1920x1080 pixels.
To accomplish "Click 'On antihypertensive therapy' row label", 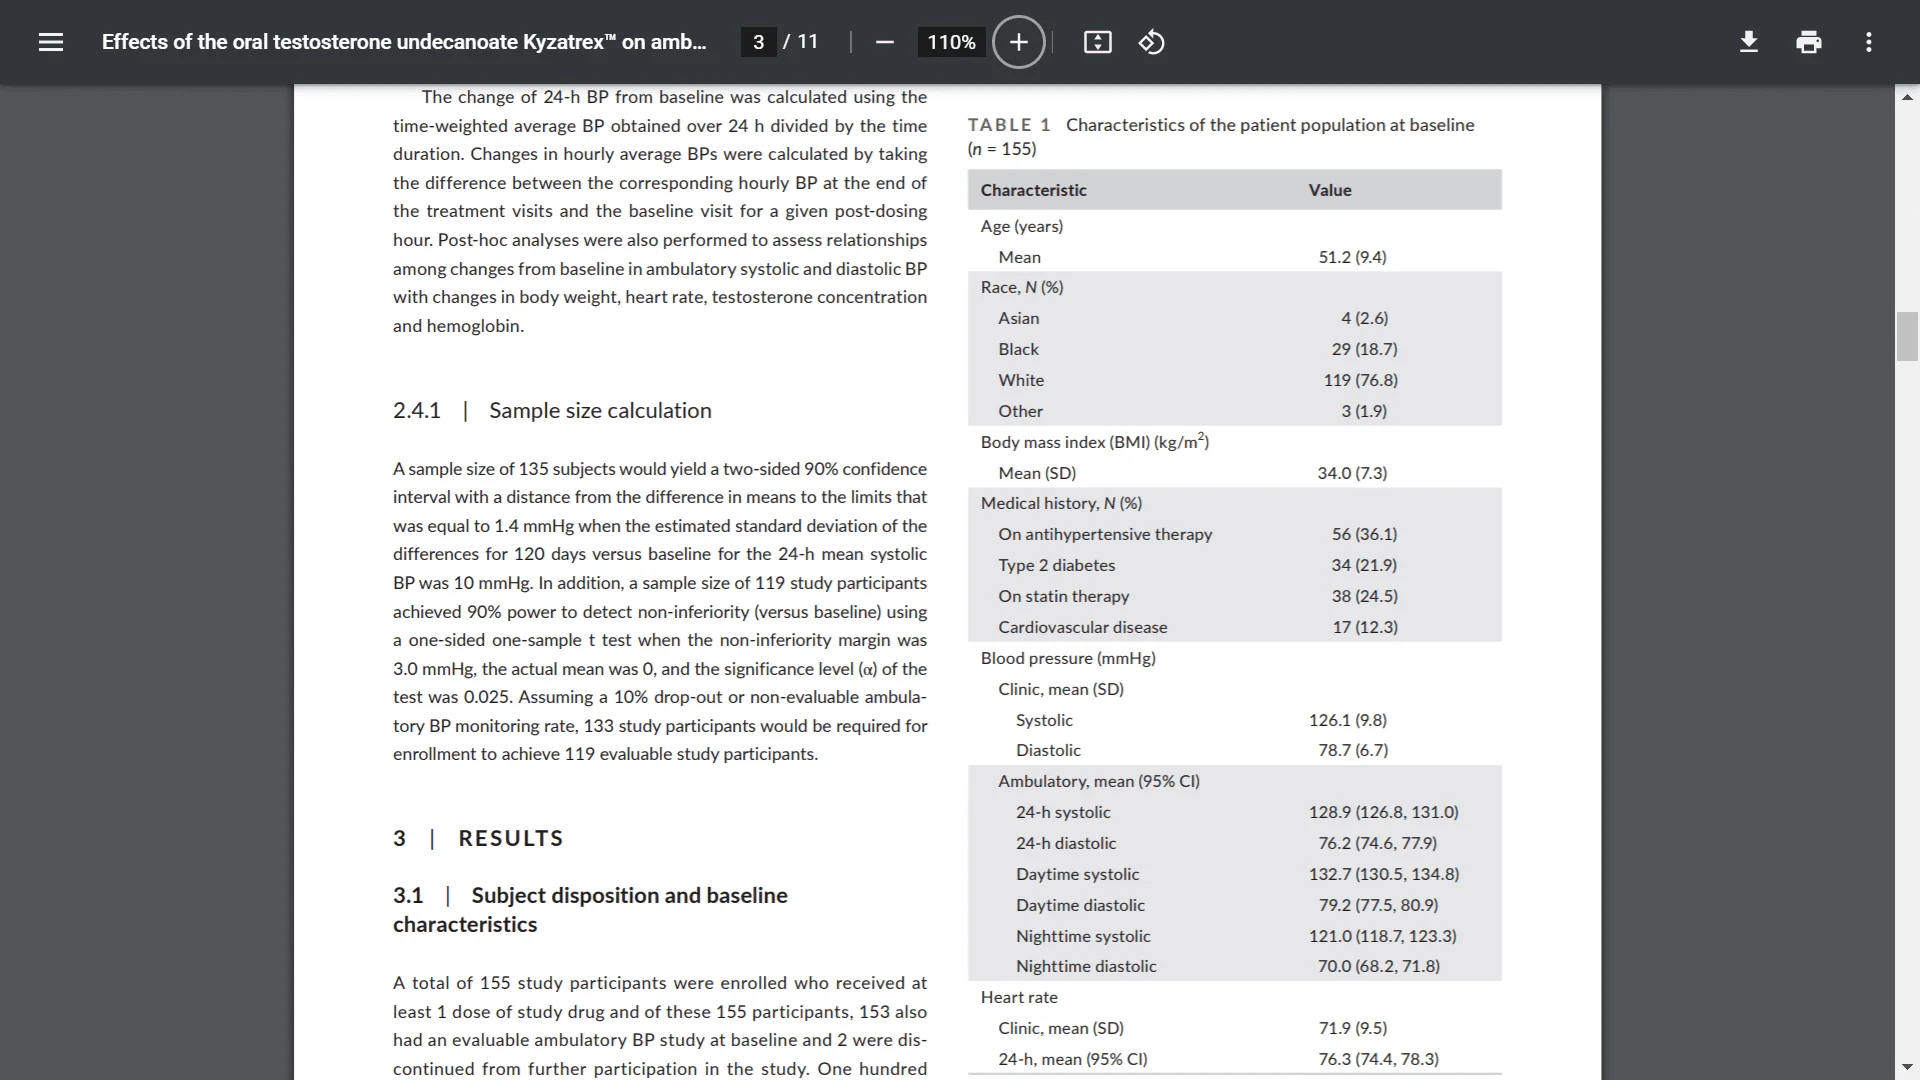I will (1105, 534).
